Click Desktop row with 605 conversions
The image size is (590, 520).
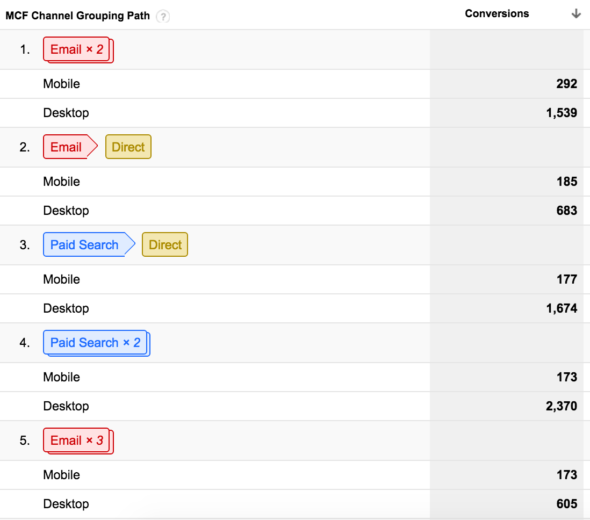[x=295, y=504]
